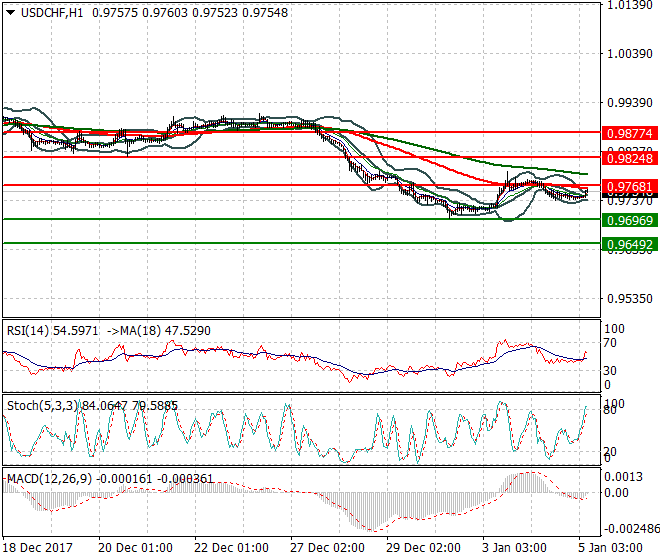The width and height of the screenshot is (660, 560).
Task: Select the RSI(14) 54.5971 indicator label
Action: [53, 331]
